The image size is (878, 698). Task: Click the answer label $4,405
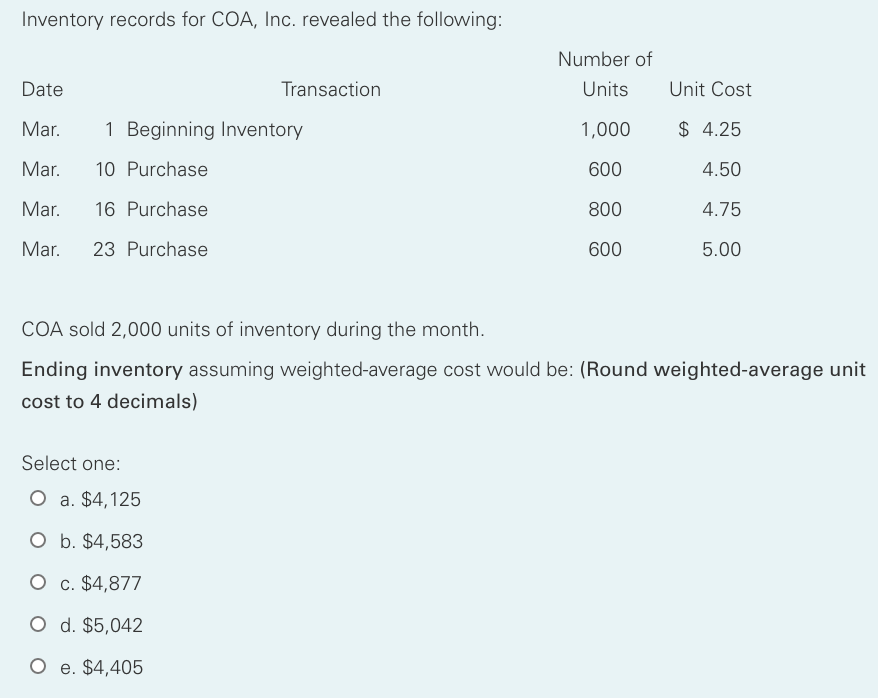click(101, 667)
